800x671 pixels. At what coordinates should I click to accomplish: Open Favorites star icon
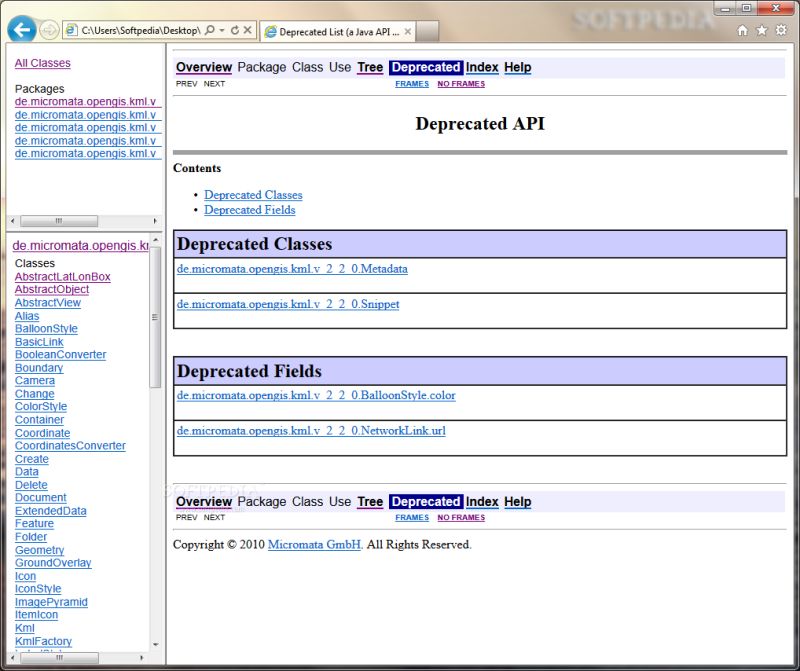pyautogui.click(x=762, y=31)
